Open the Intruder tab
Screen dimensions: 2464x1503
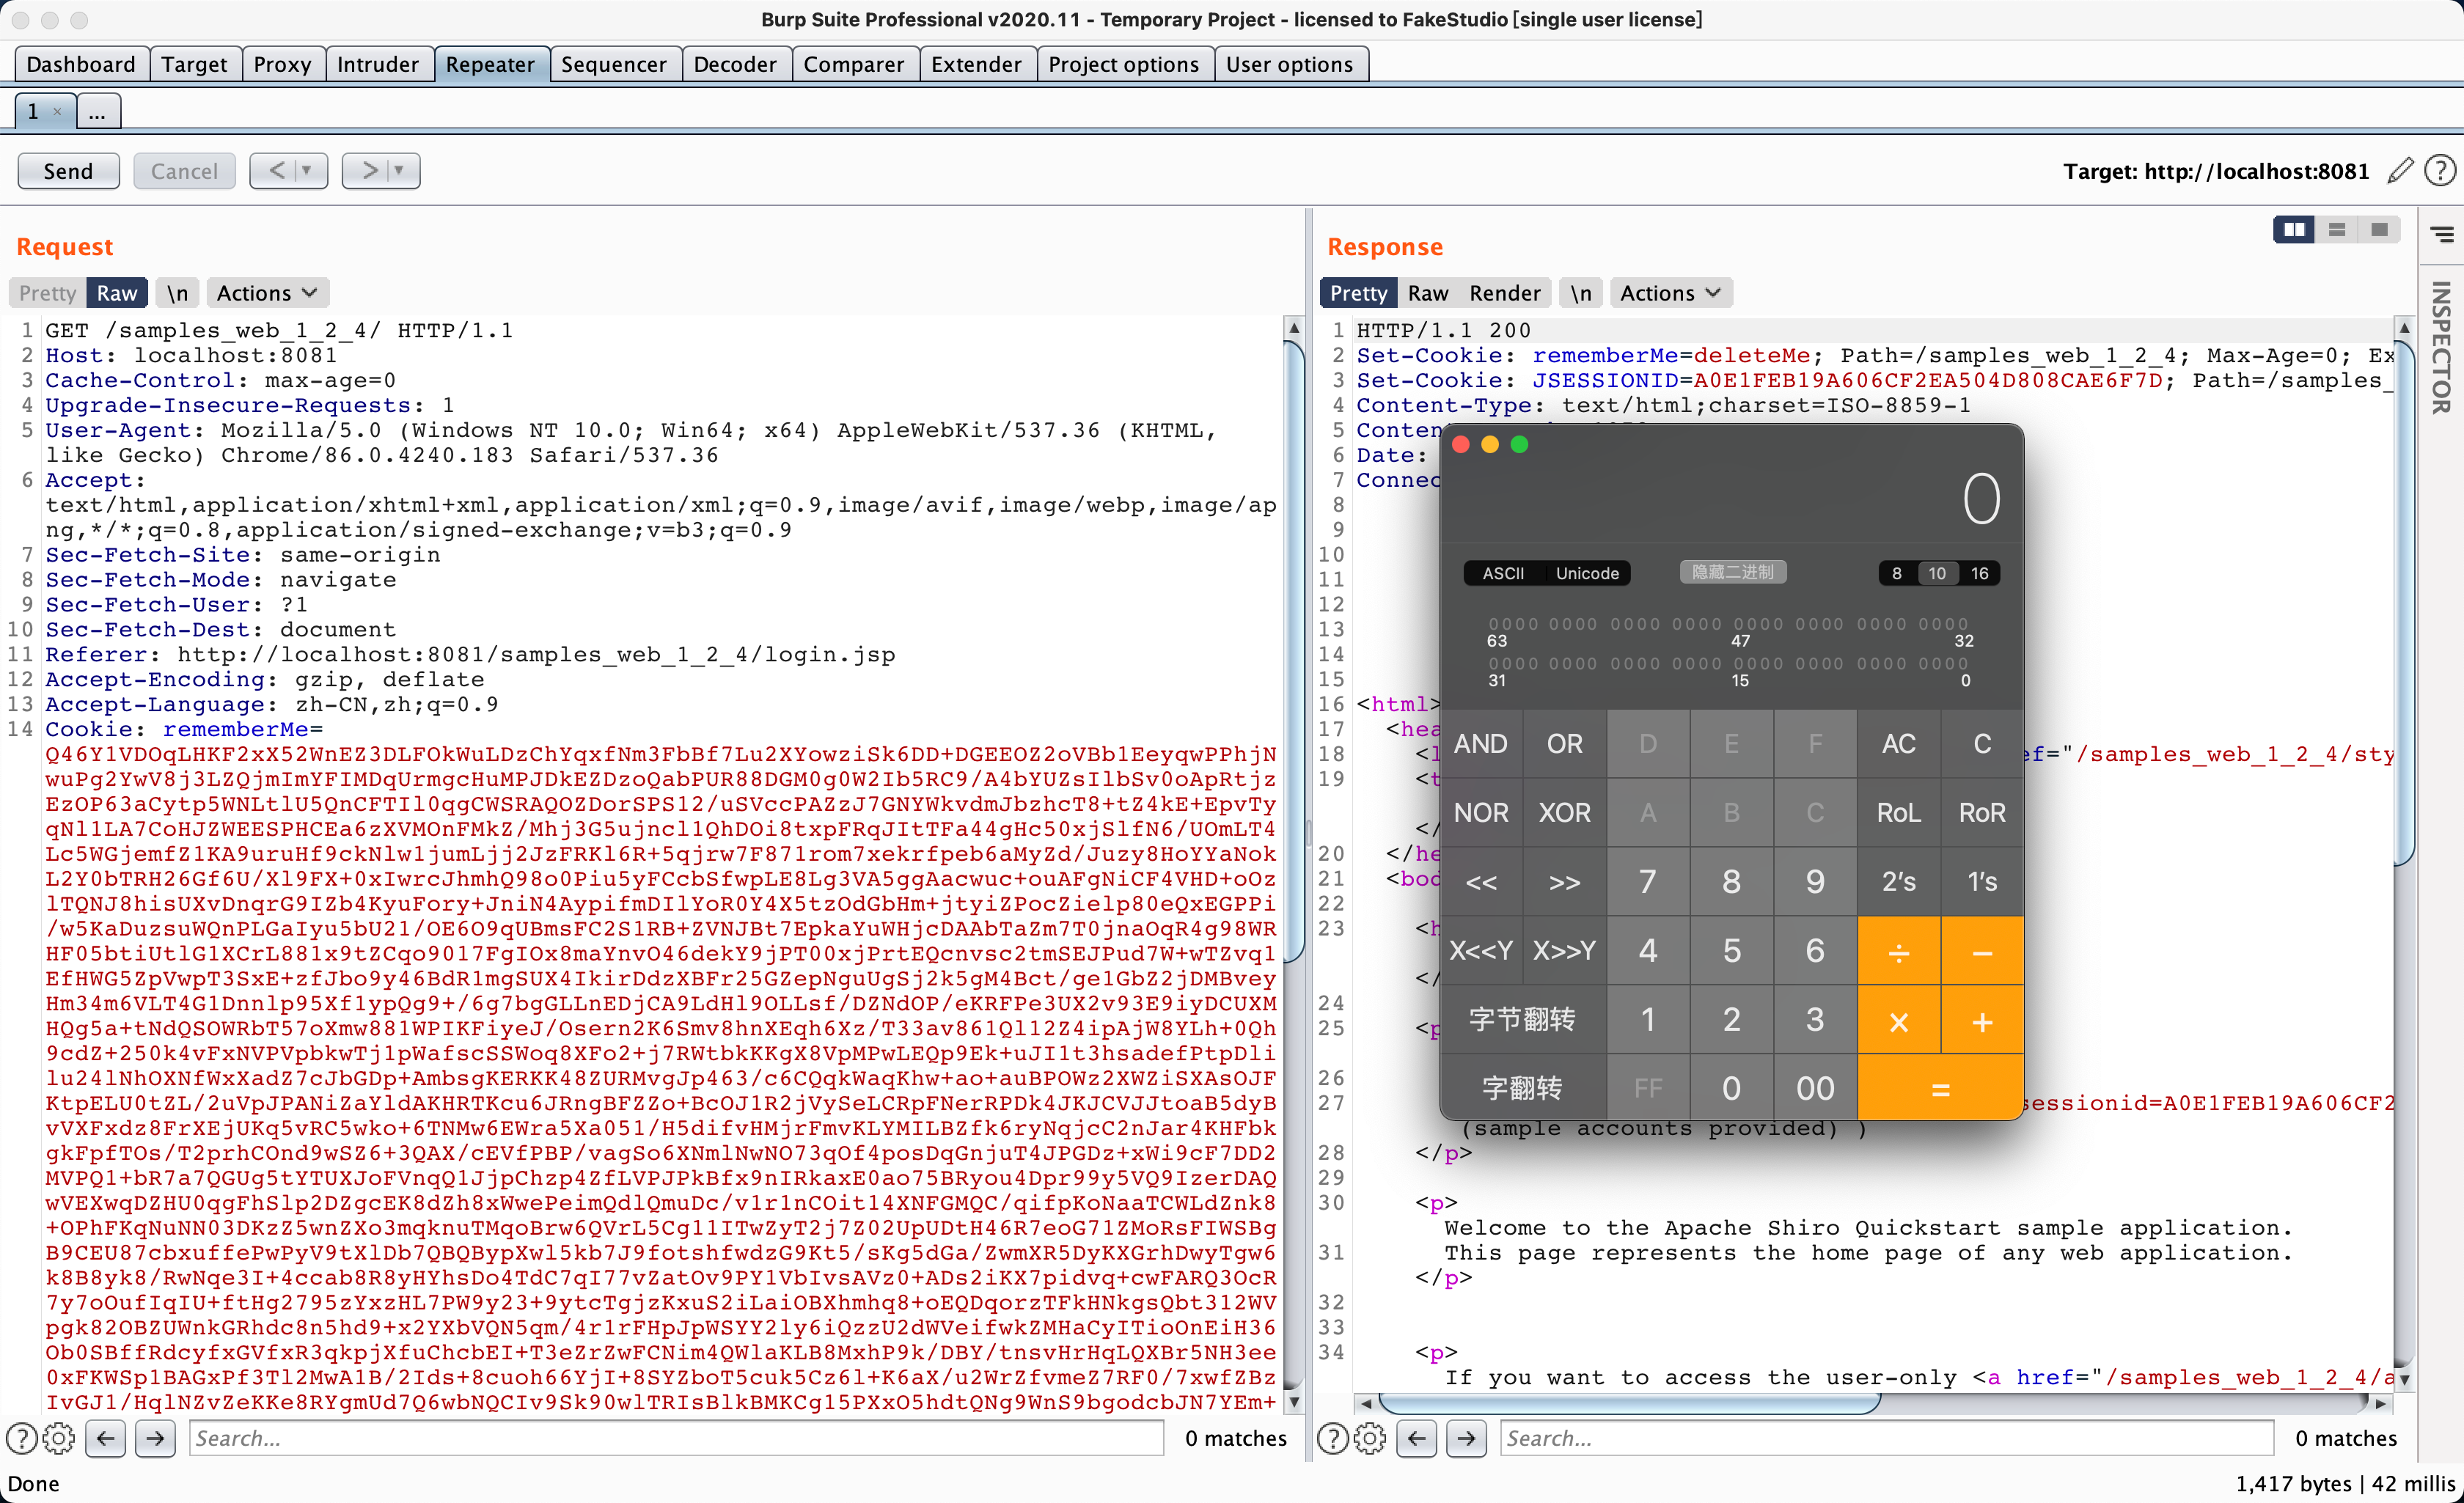coord(377,64)
